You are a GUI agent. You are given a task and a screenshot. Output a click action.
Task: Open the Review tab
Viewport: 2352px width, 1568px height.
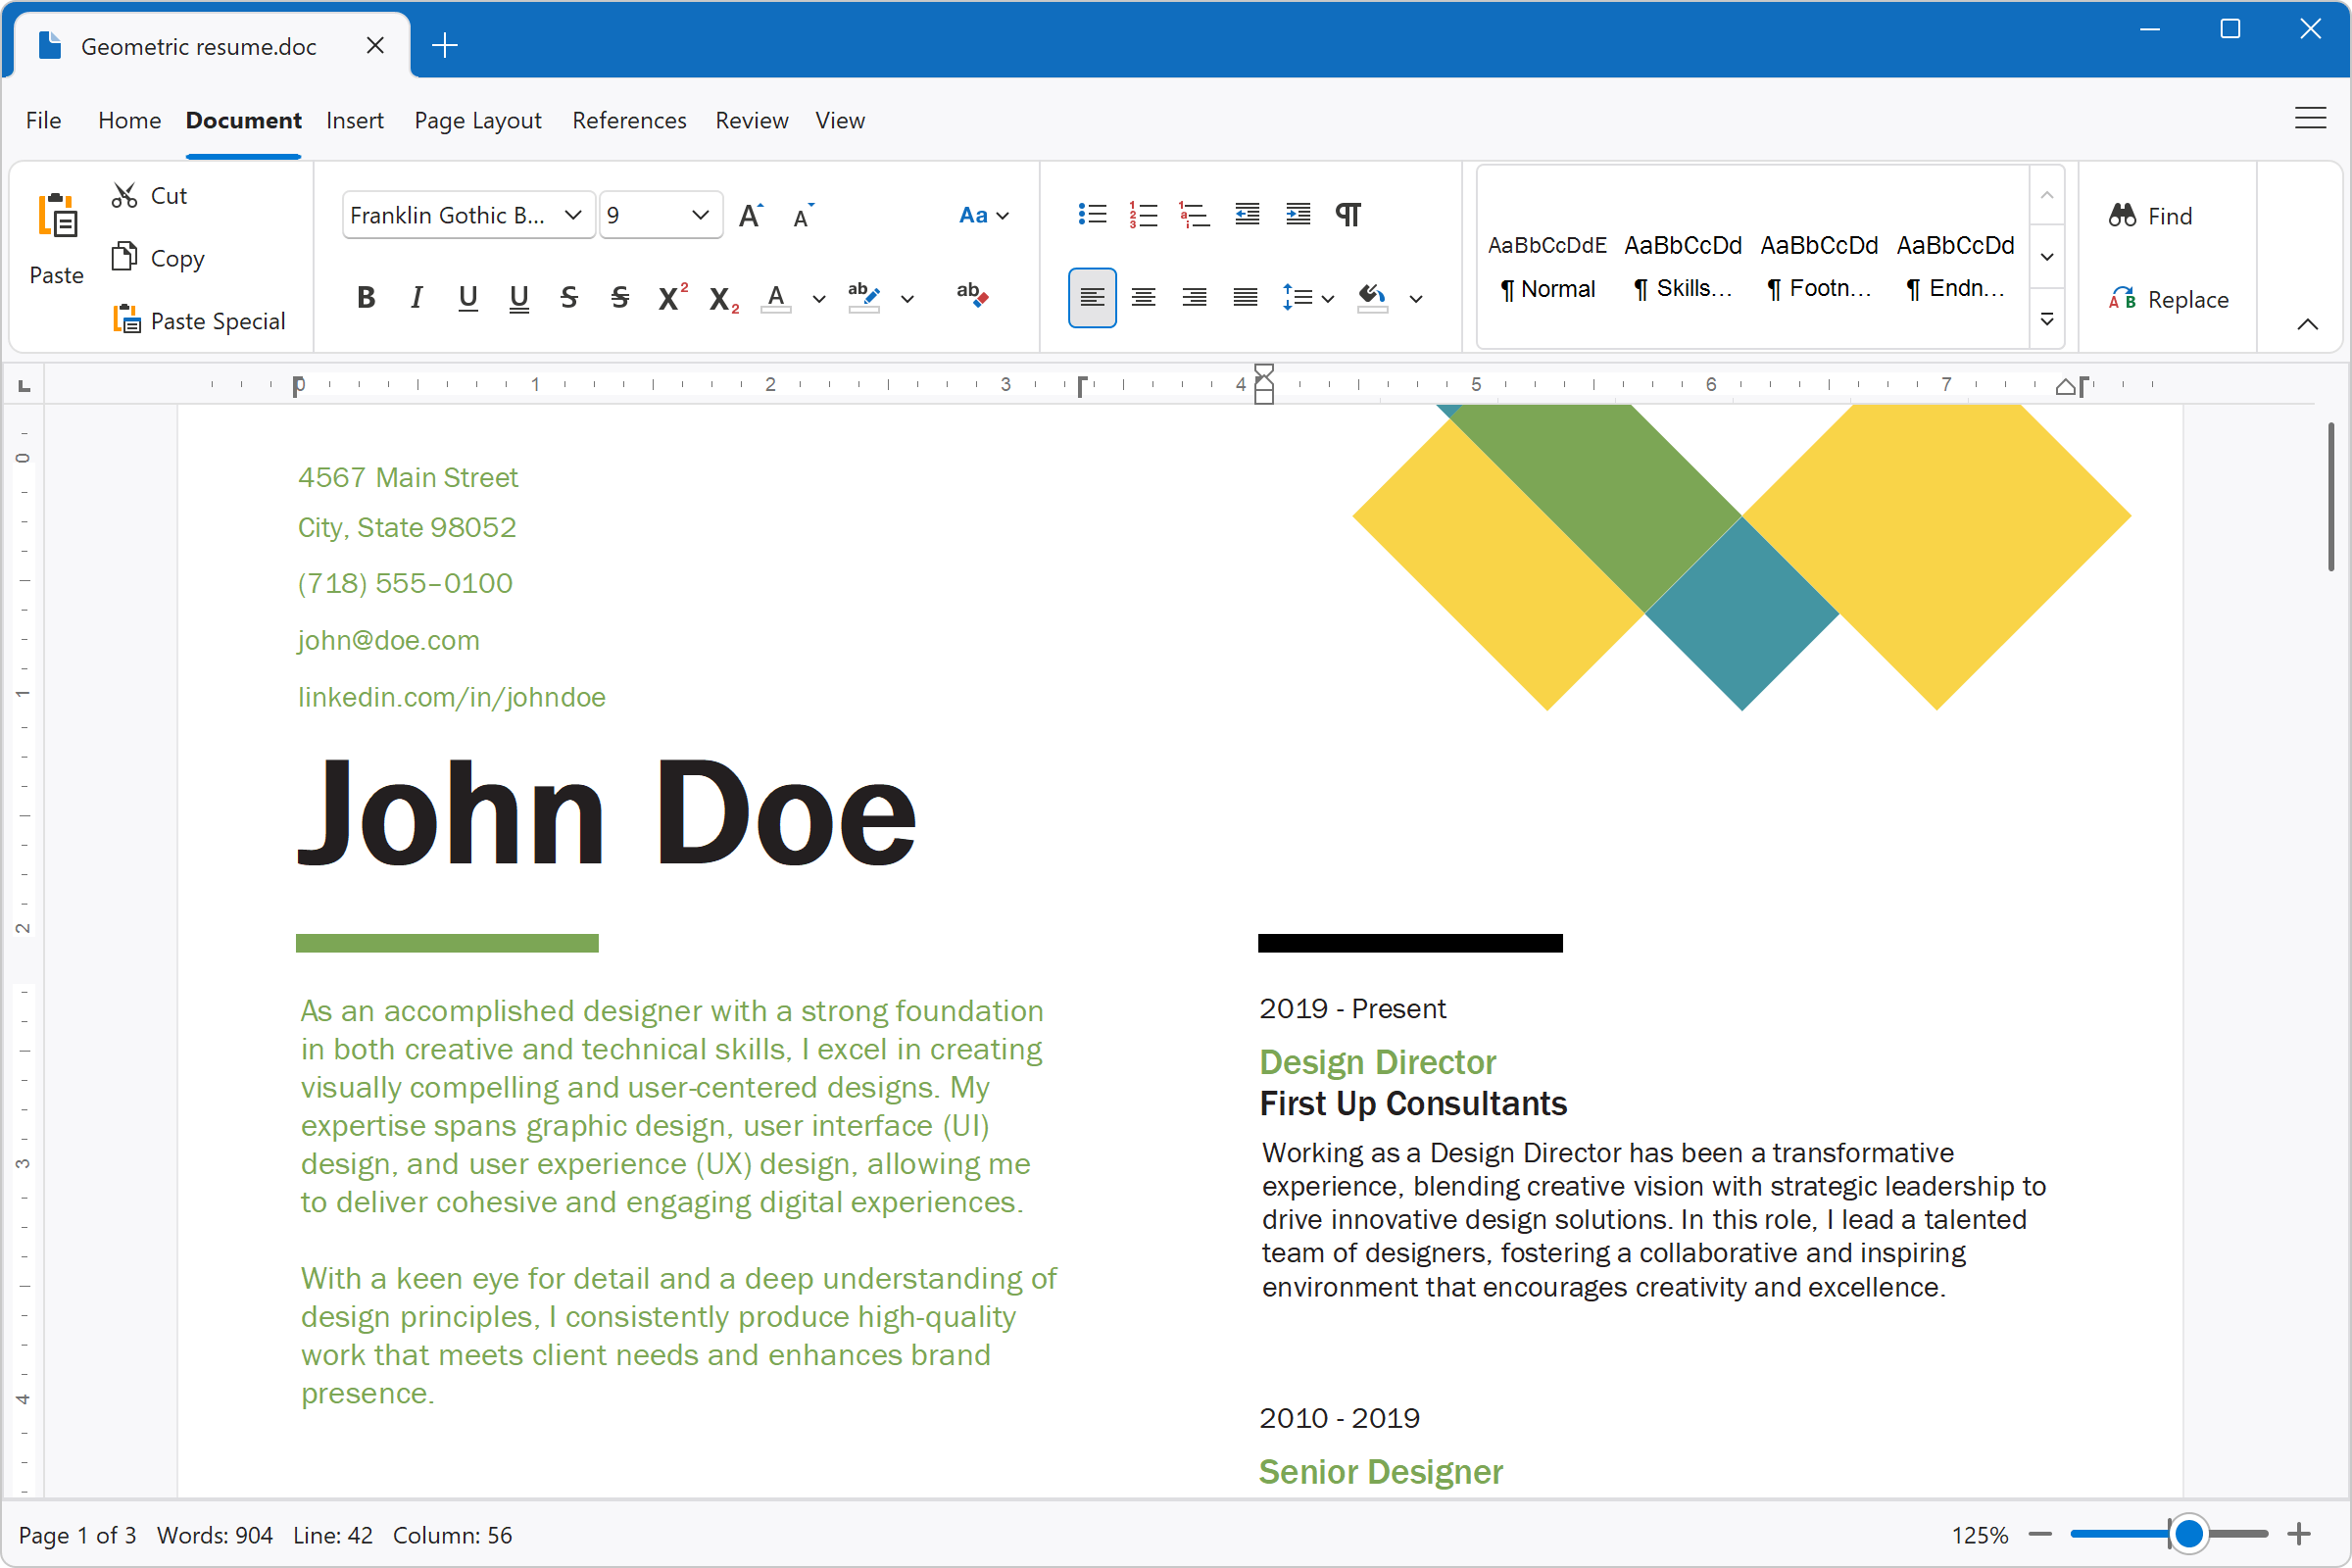pyautogui.click(x=751, y=120)
